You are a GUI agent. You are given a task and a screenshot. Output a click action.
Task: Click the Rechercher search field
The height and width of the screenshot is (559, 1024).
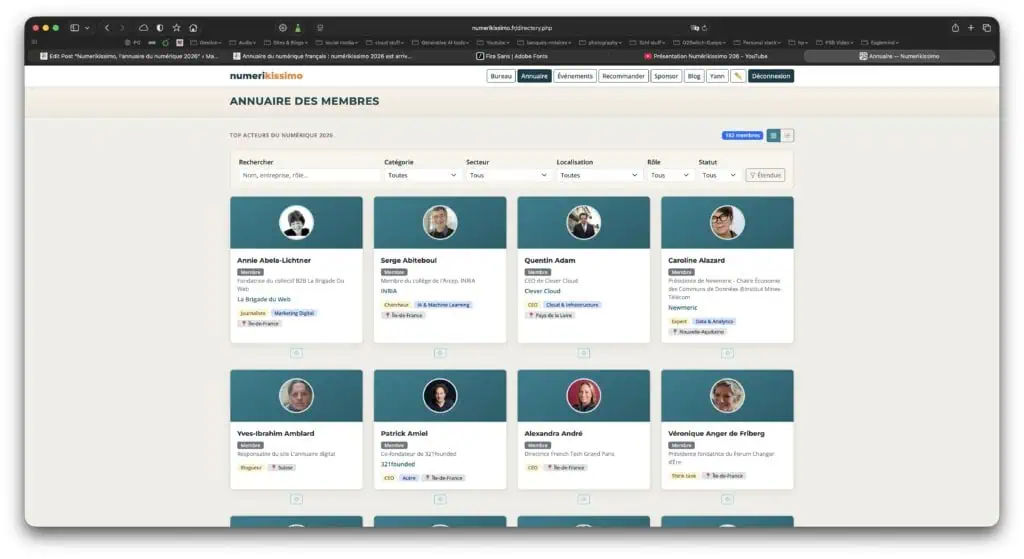pos(308,175)
